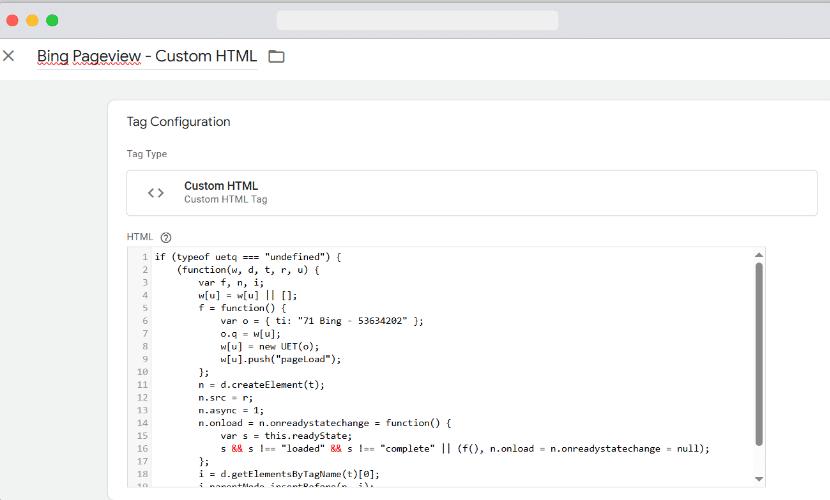Click code line 'w[u] = w[u] || [];'
The width and height of the screenshot is (830, 500).
248,295
